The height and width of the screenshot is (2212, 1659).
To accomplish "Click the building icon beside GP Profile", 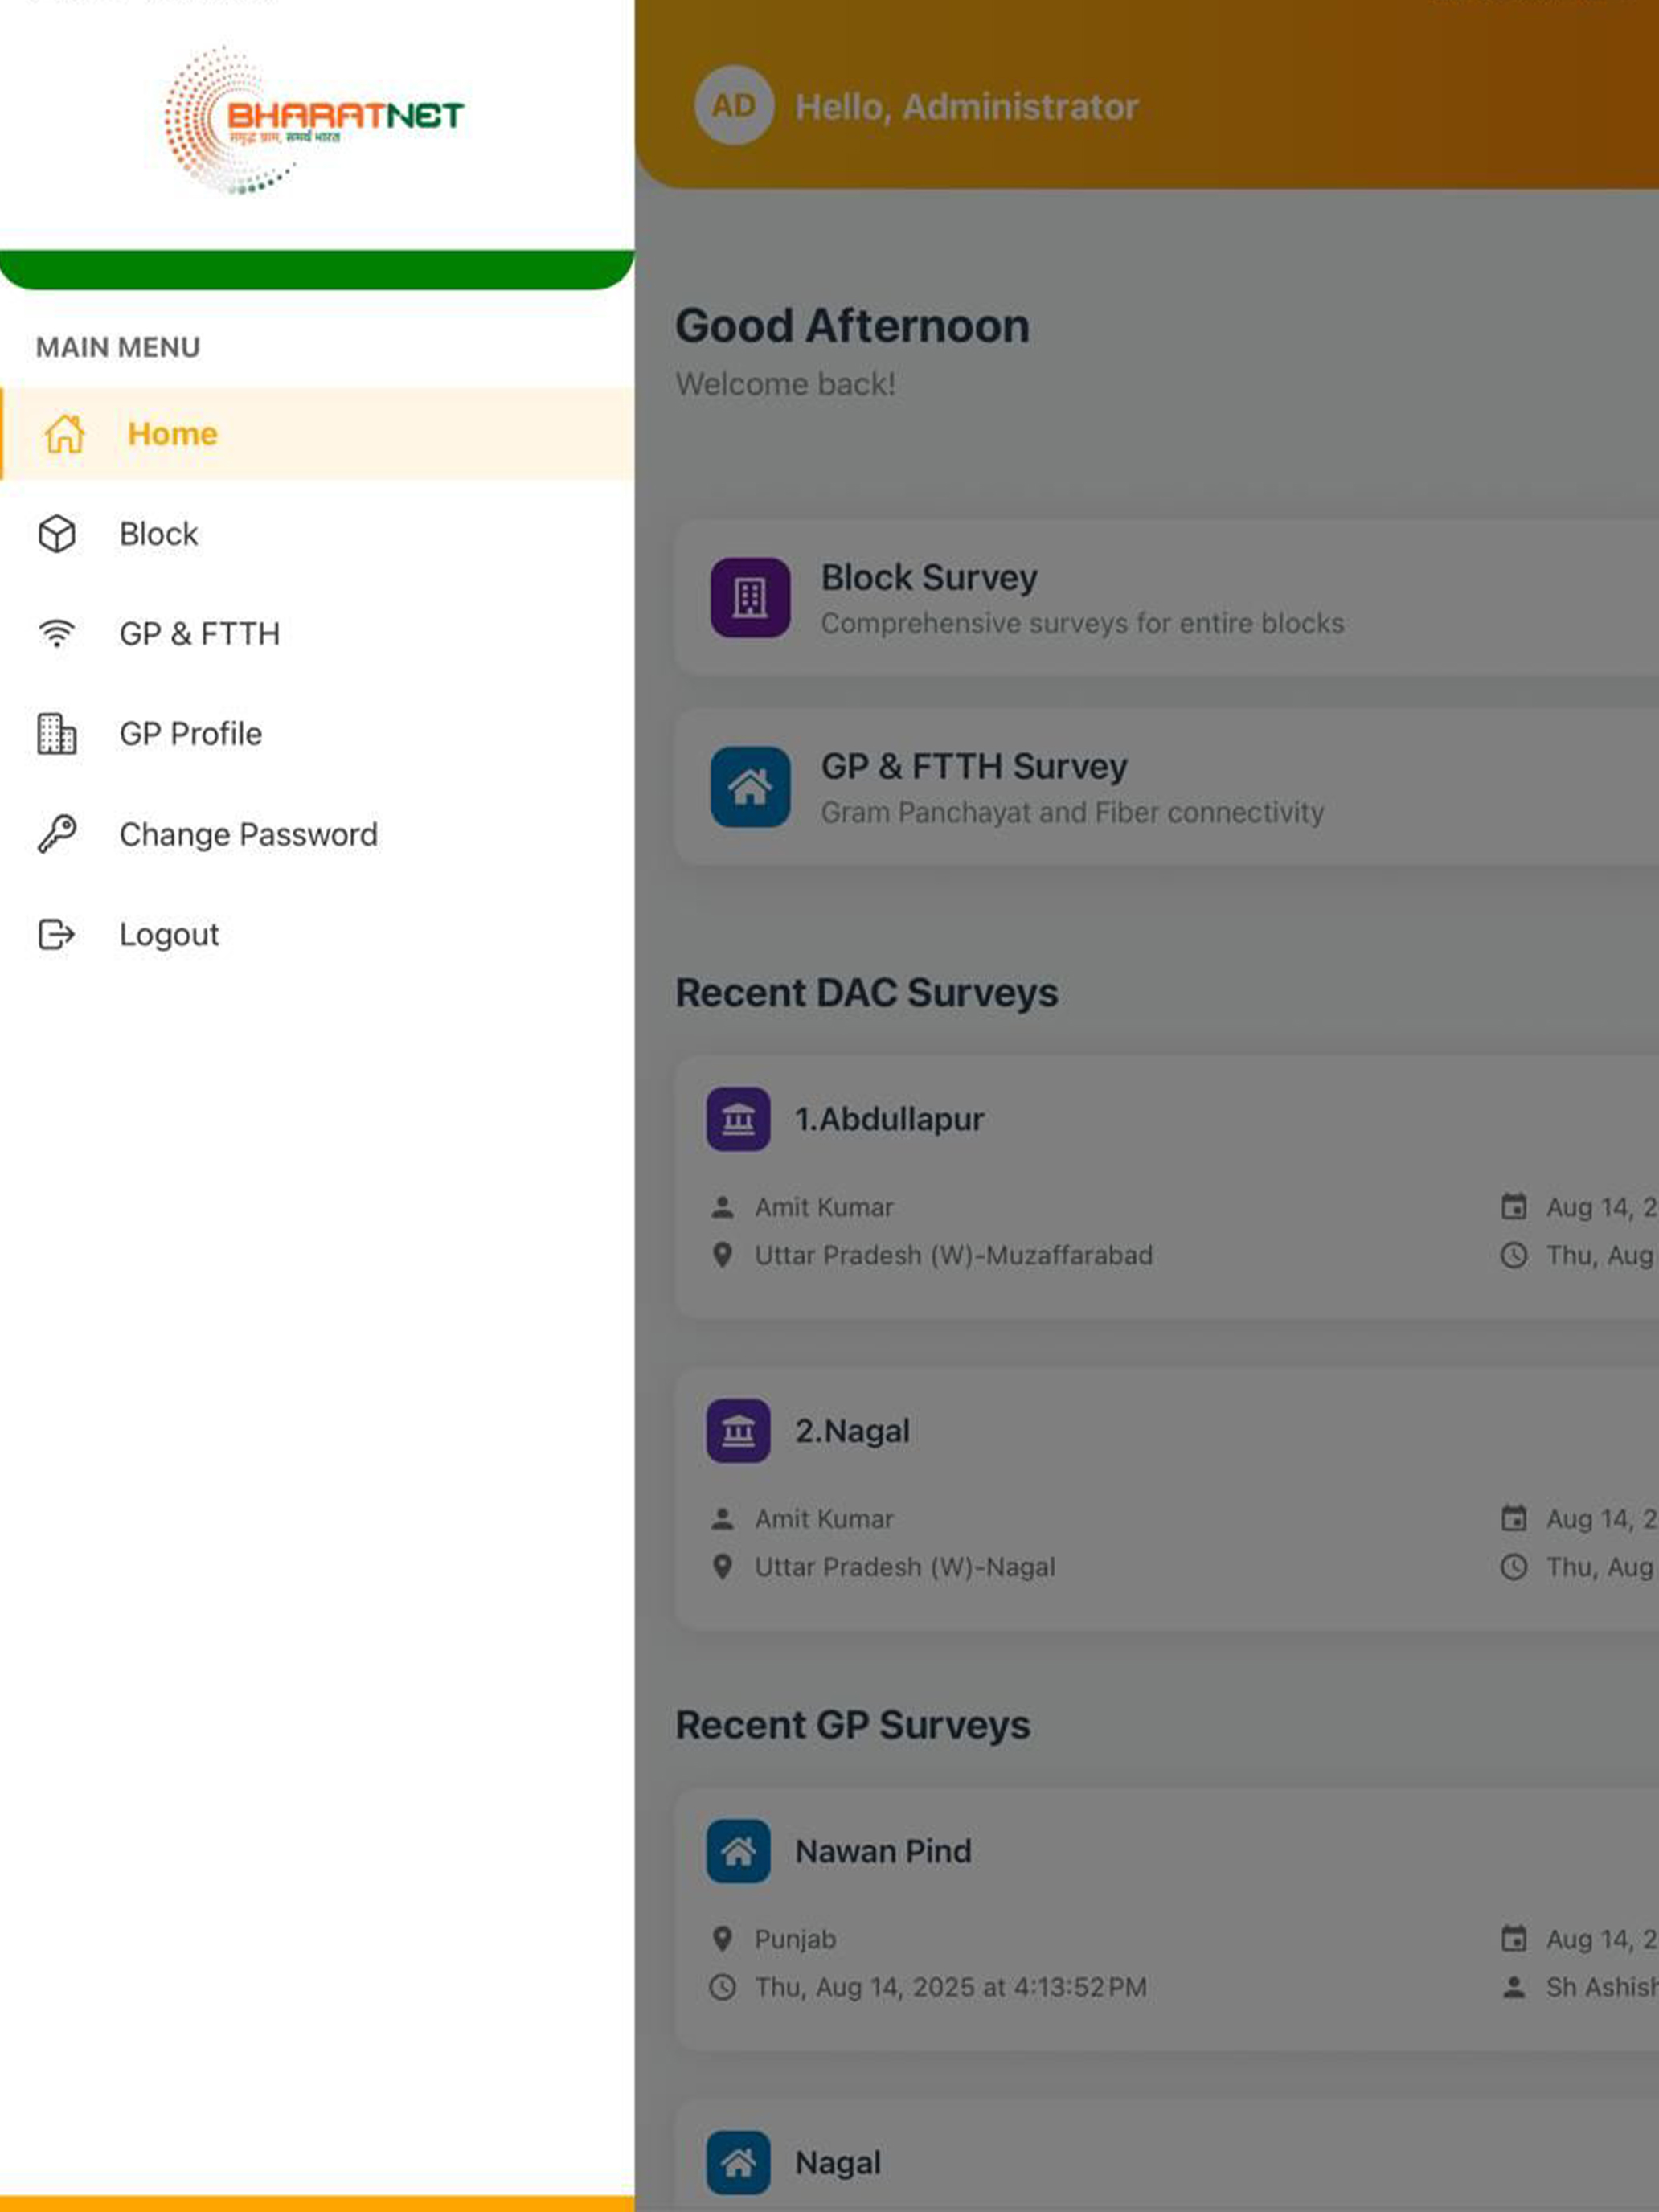I will 57,734.
